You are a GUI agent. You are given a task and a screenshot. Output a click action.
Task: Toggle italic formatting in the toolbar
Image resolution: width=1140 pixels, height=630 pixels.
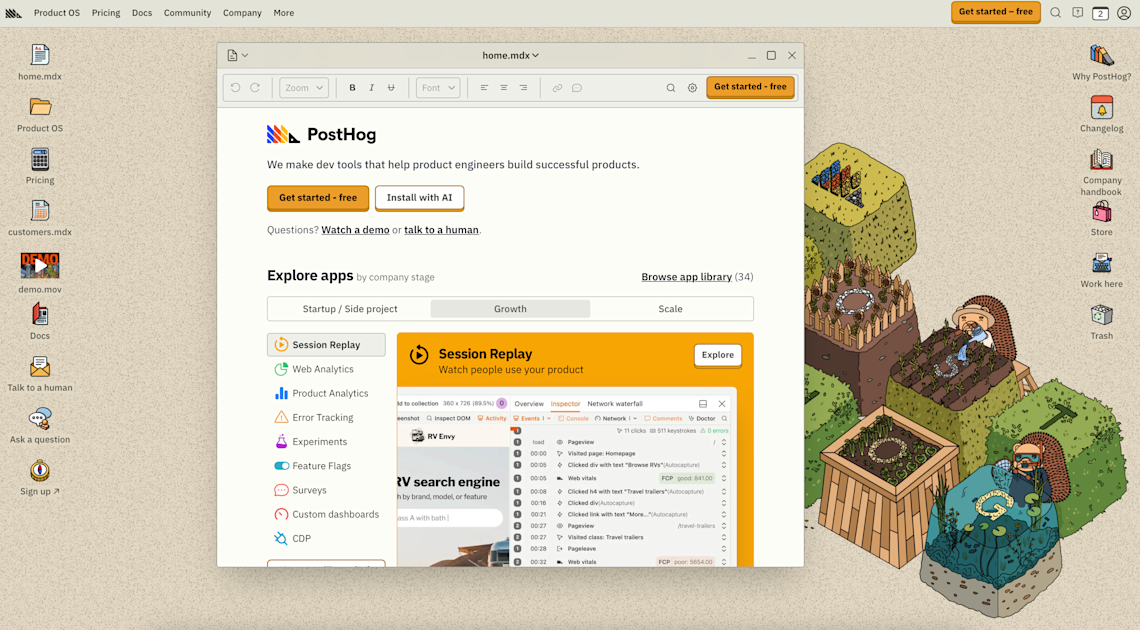click(x=371, y=87)
